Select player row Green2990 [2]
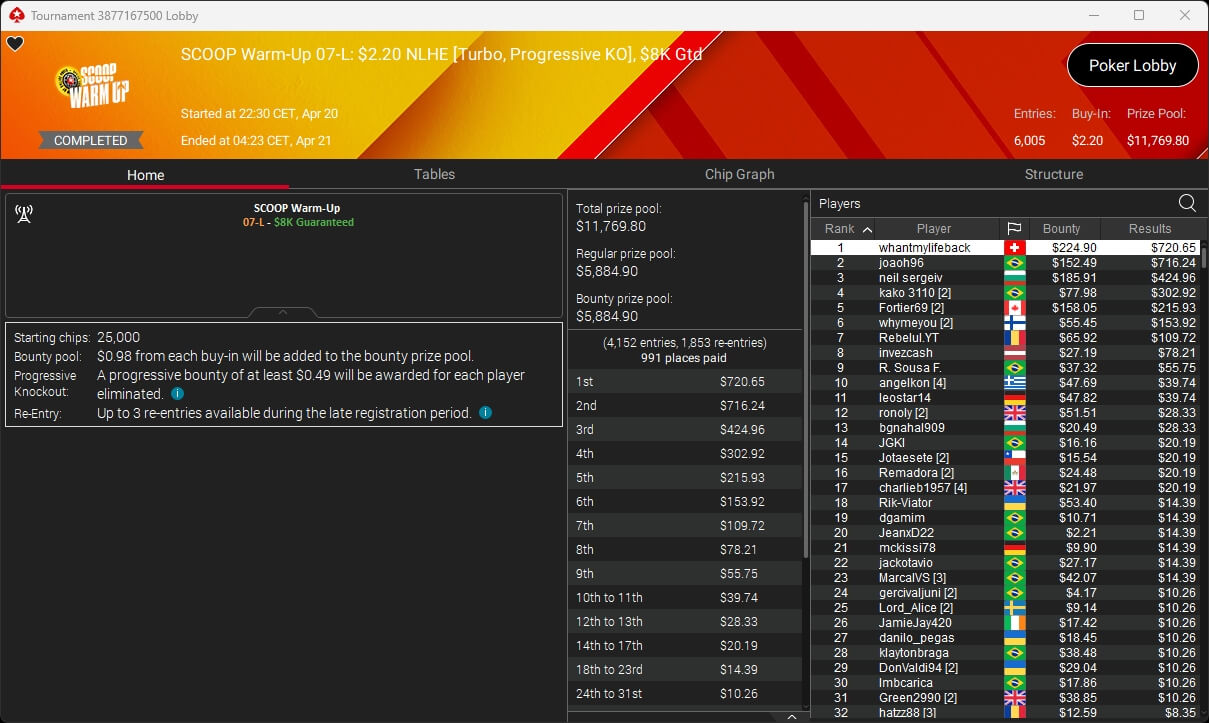Screen dimensions: 1209x723 [1005, 698]
